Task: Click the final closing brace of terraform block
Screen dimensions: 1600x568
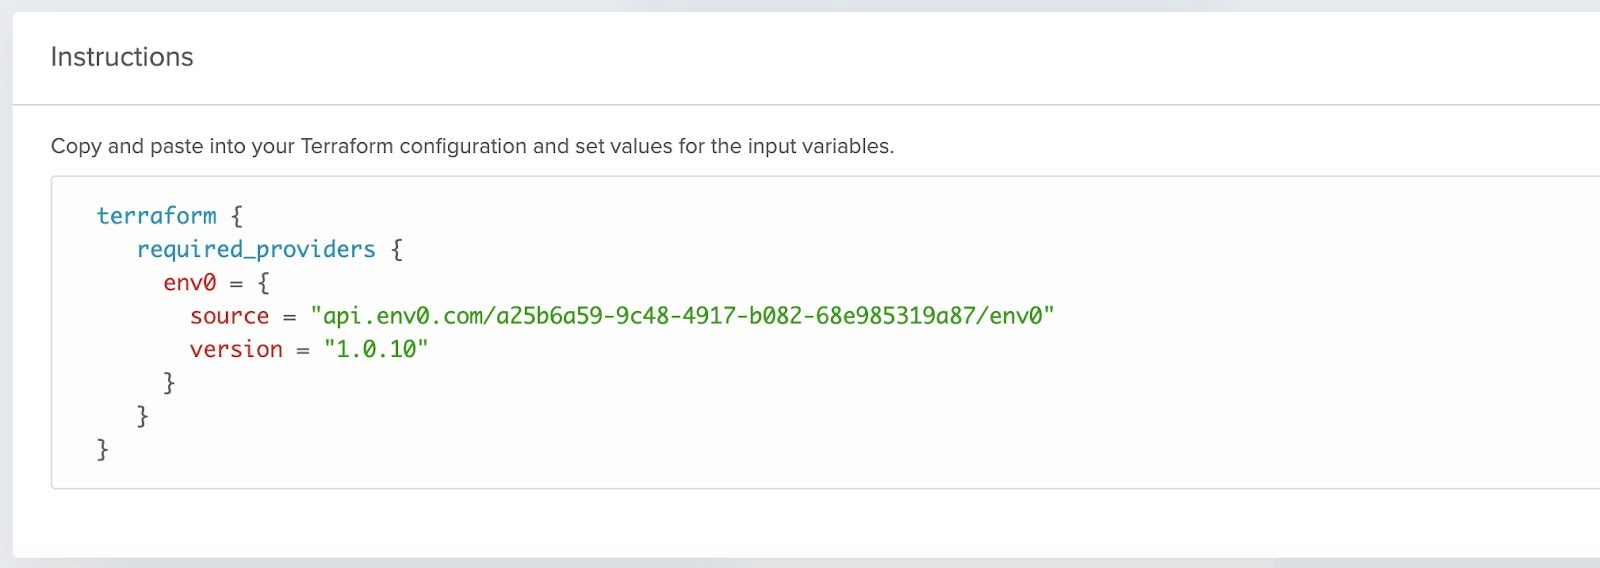Action: click(x=102, y=449)
